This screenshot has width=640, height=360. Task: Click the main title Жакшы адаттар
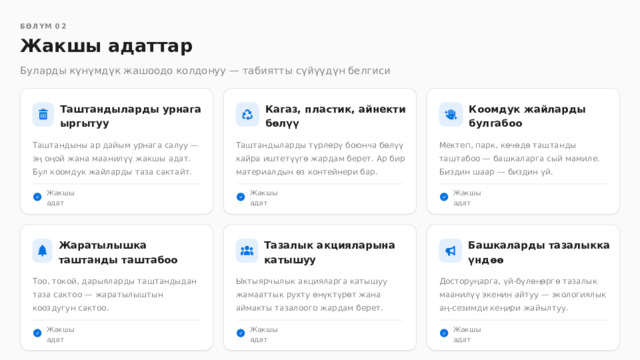point(106,46)
